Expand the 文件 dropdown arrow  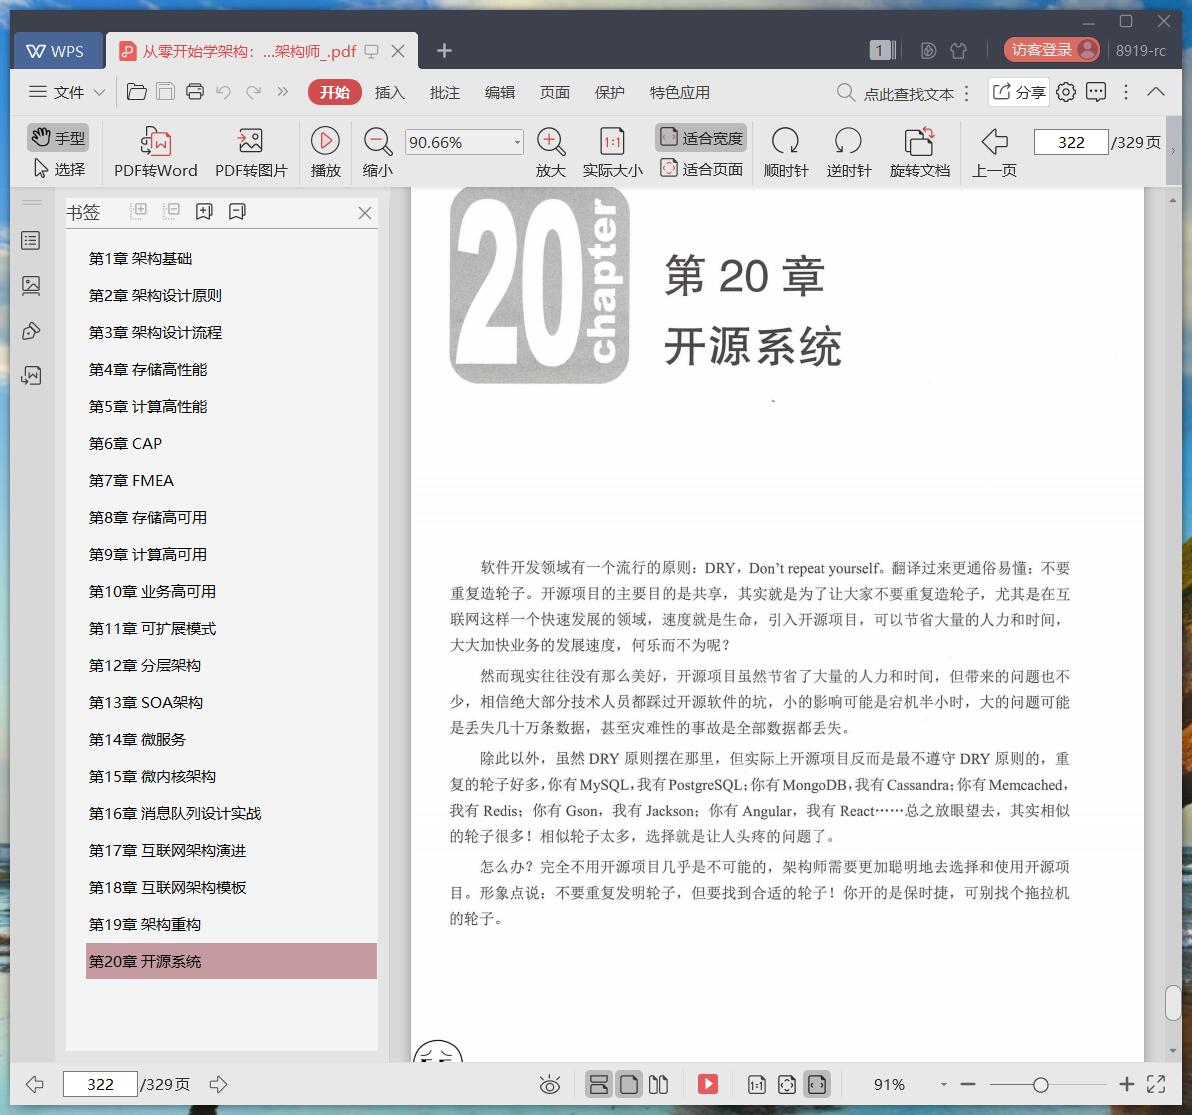(x=100, y=92)
